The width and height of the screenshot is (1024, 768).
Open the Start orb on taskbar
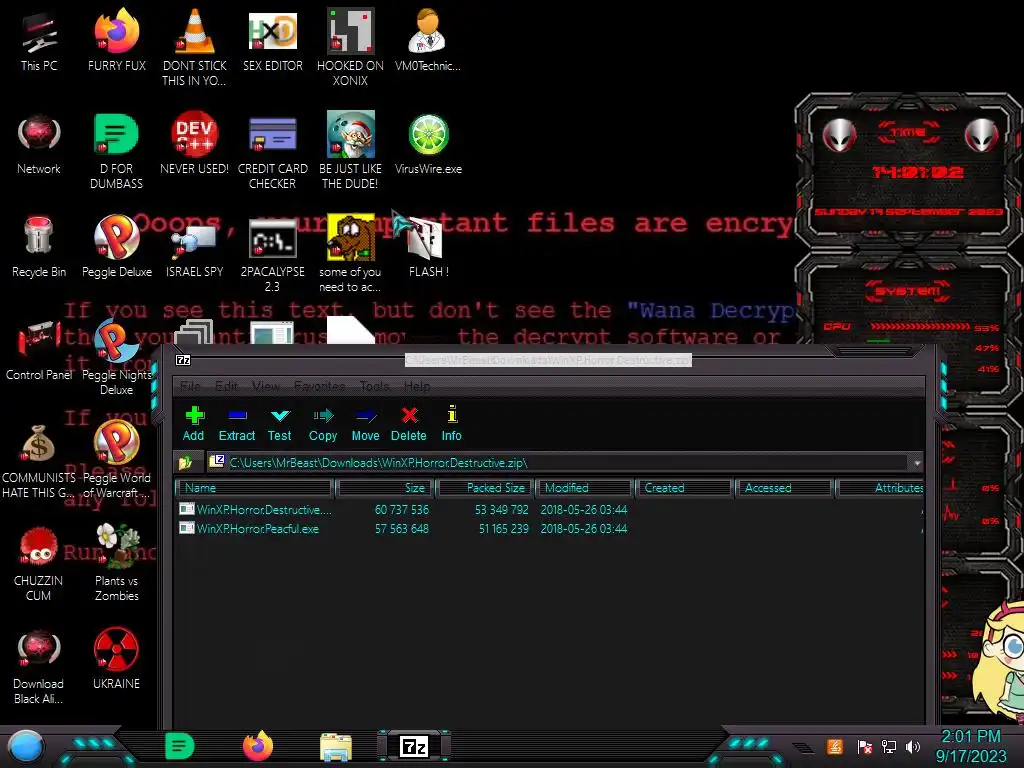27,747
